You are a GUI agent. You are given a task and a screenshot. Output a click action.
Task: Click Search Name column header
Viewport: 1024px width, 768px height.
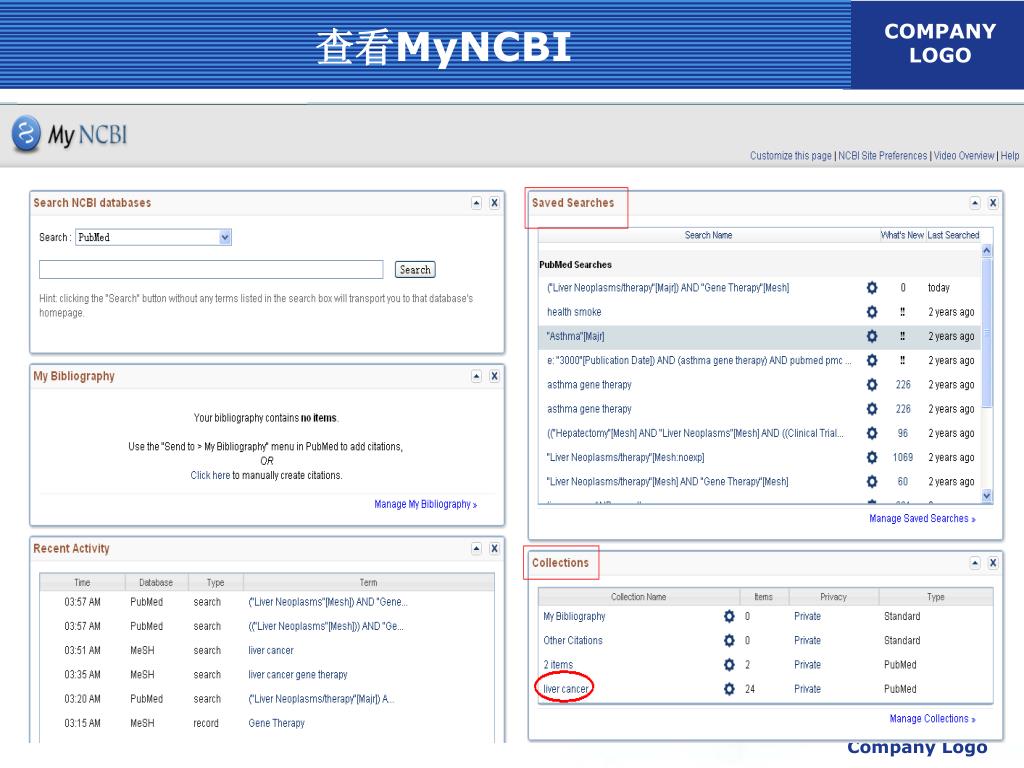pyautogui.click(x=708, y=235)
